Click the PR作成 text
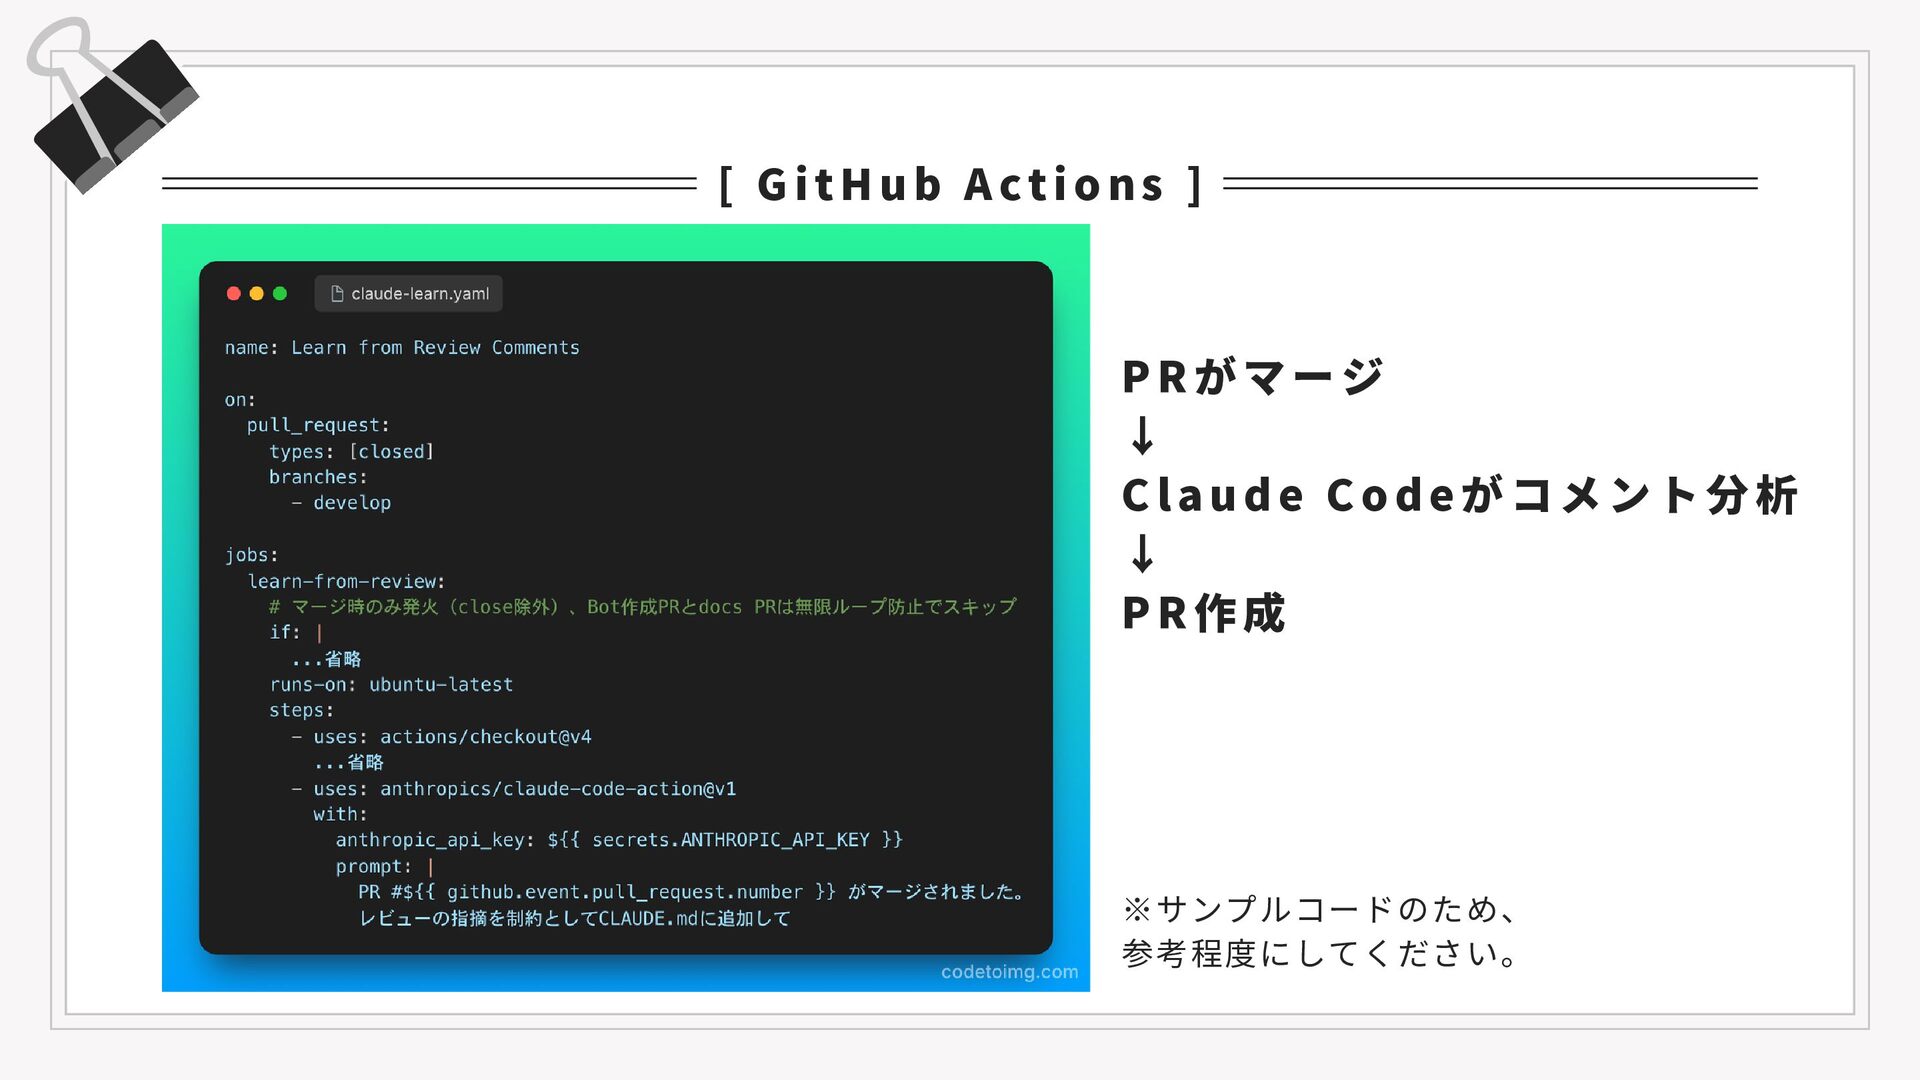Image resolution: width=1920 pixels, height=1080 pixels. [x=1203, y=613]
